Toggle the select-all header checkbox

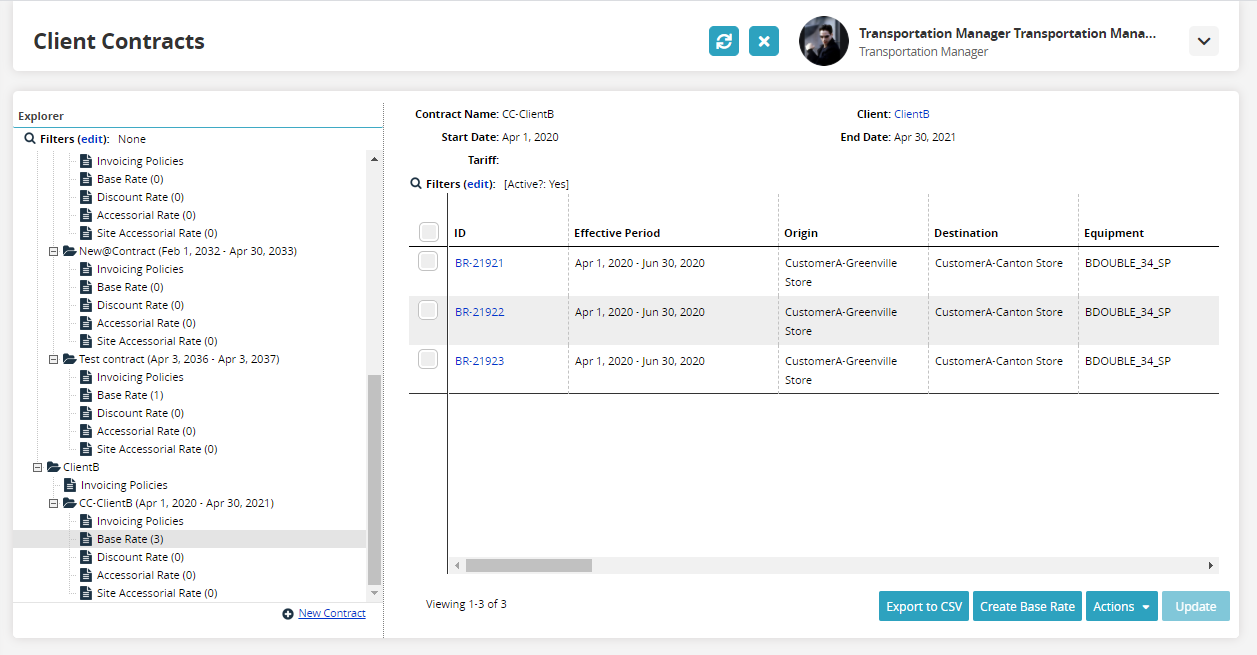[x=428, y=232]
